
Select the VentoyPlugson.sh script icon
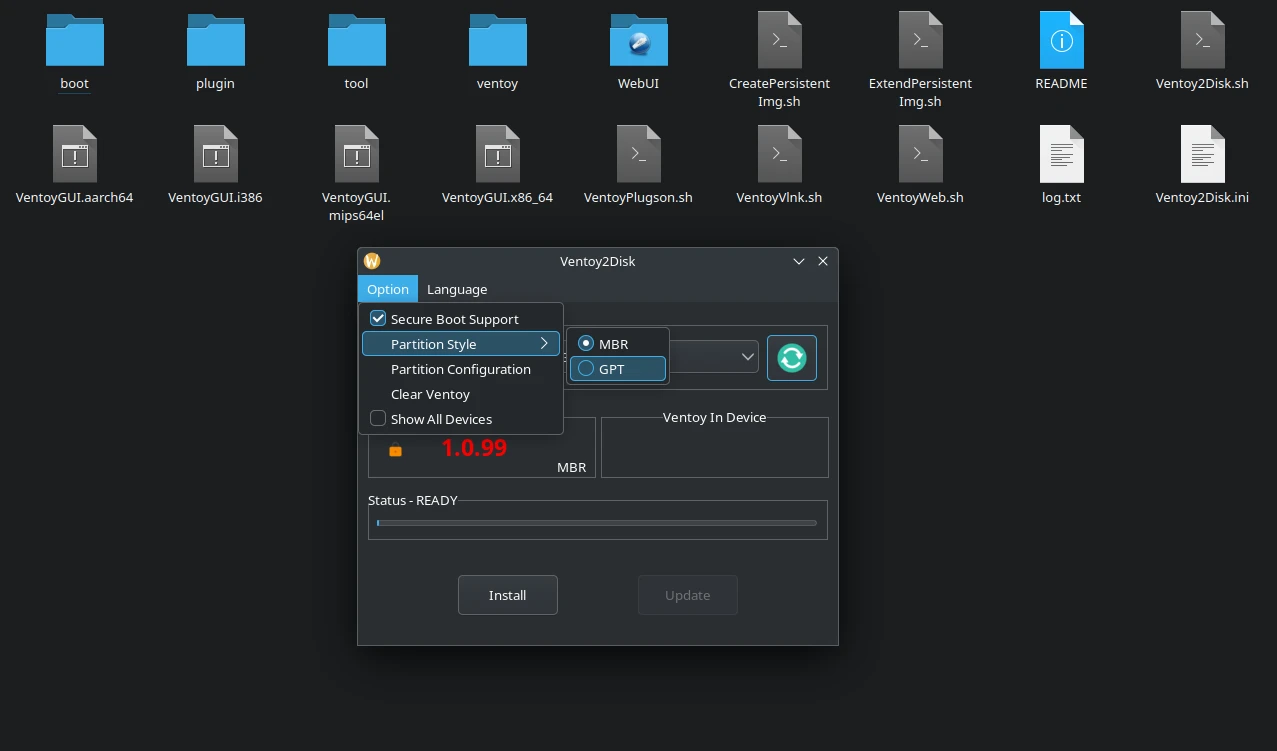point(639,154)
